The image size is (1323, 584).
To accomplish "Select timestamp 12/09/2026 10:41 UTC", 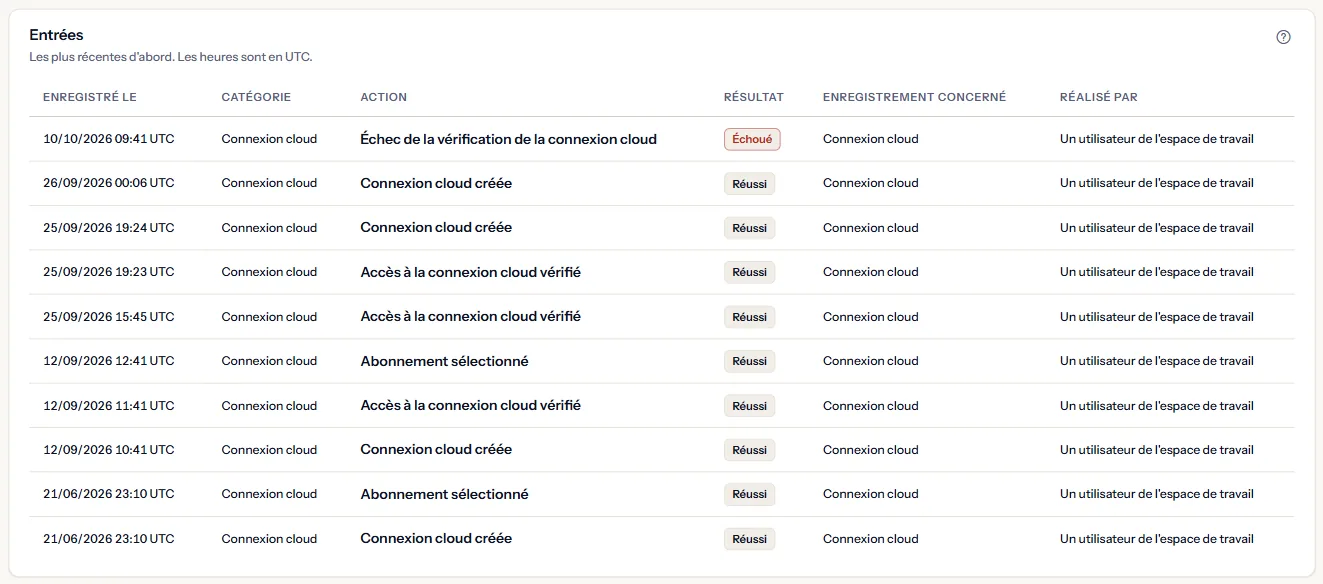I will (x=109, y=450).
